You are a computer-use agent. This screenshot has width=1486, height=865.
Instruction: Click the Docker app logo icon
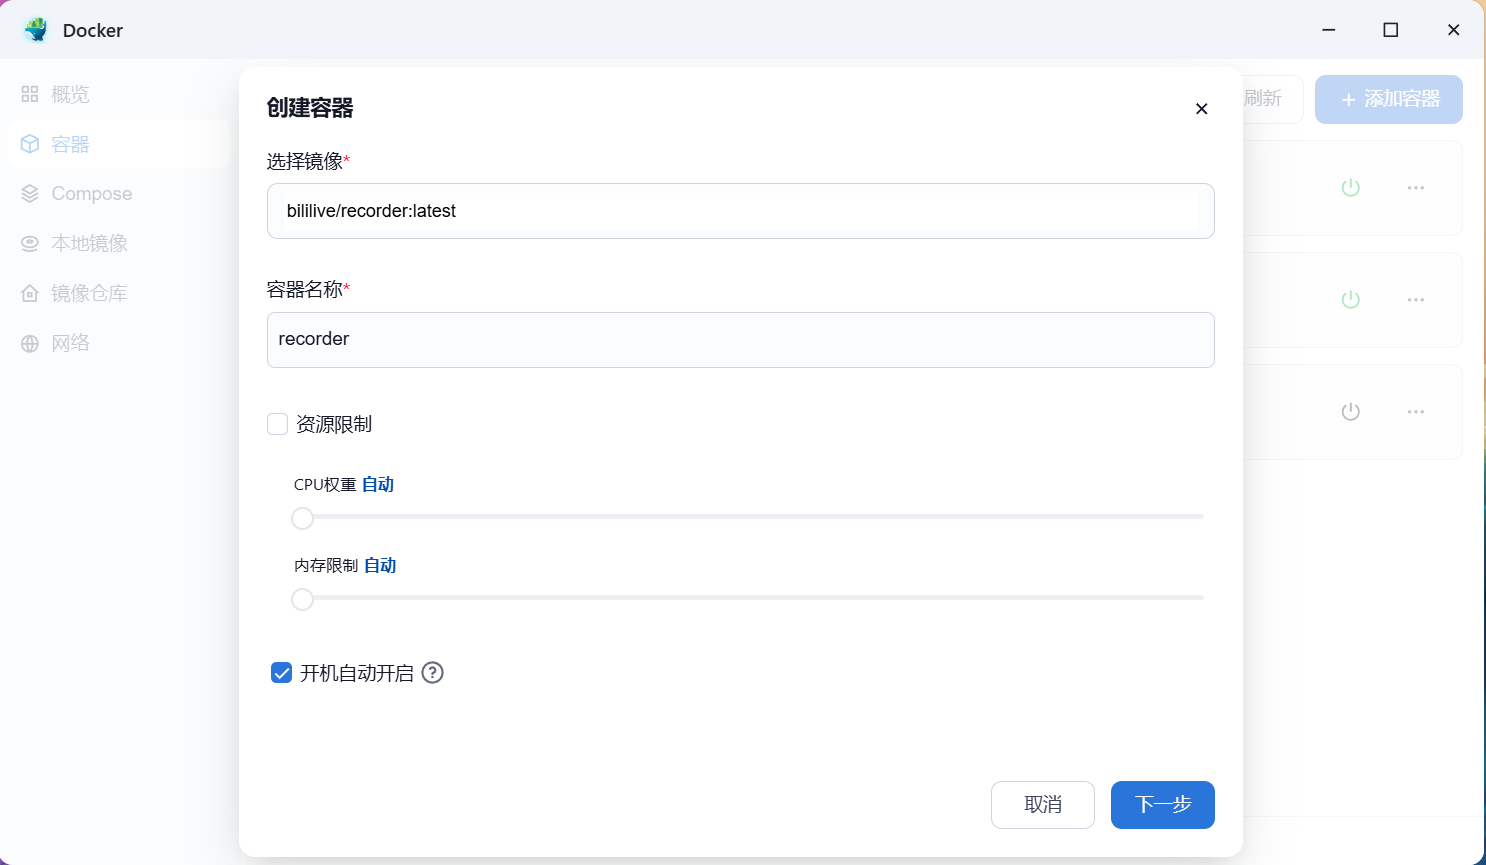point(36,30)
